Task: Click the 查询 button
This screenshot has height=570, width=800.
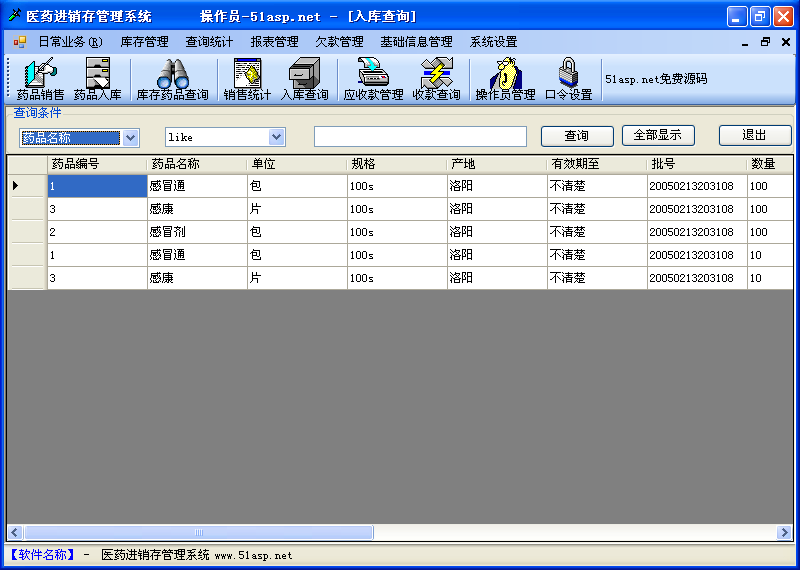Action: [577, 136]
